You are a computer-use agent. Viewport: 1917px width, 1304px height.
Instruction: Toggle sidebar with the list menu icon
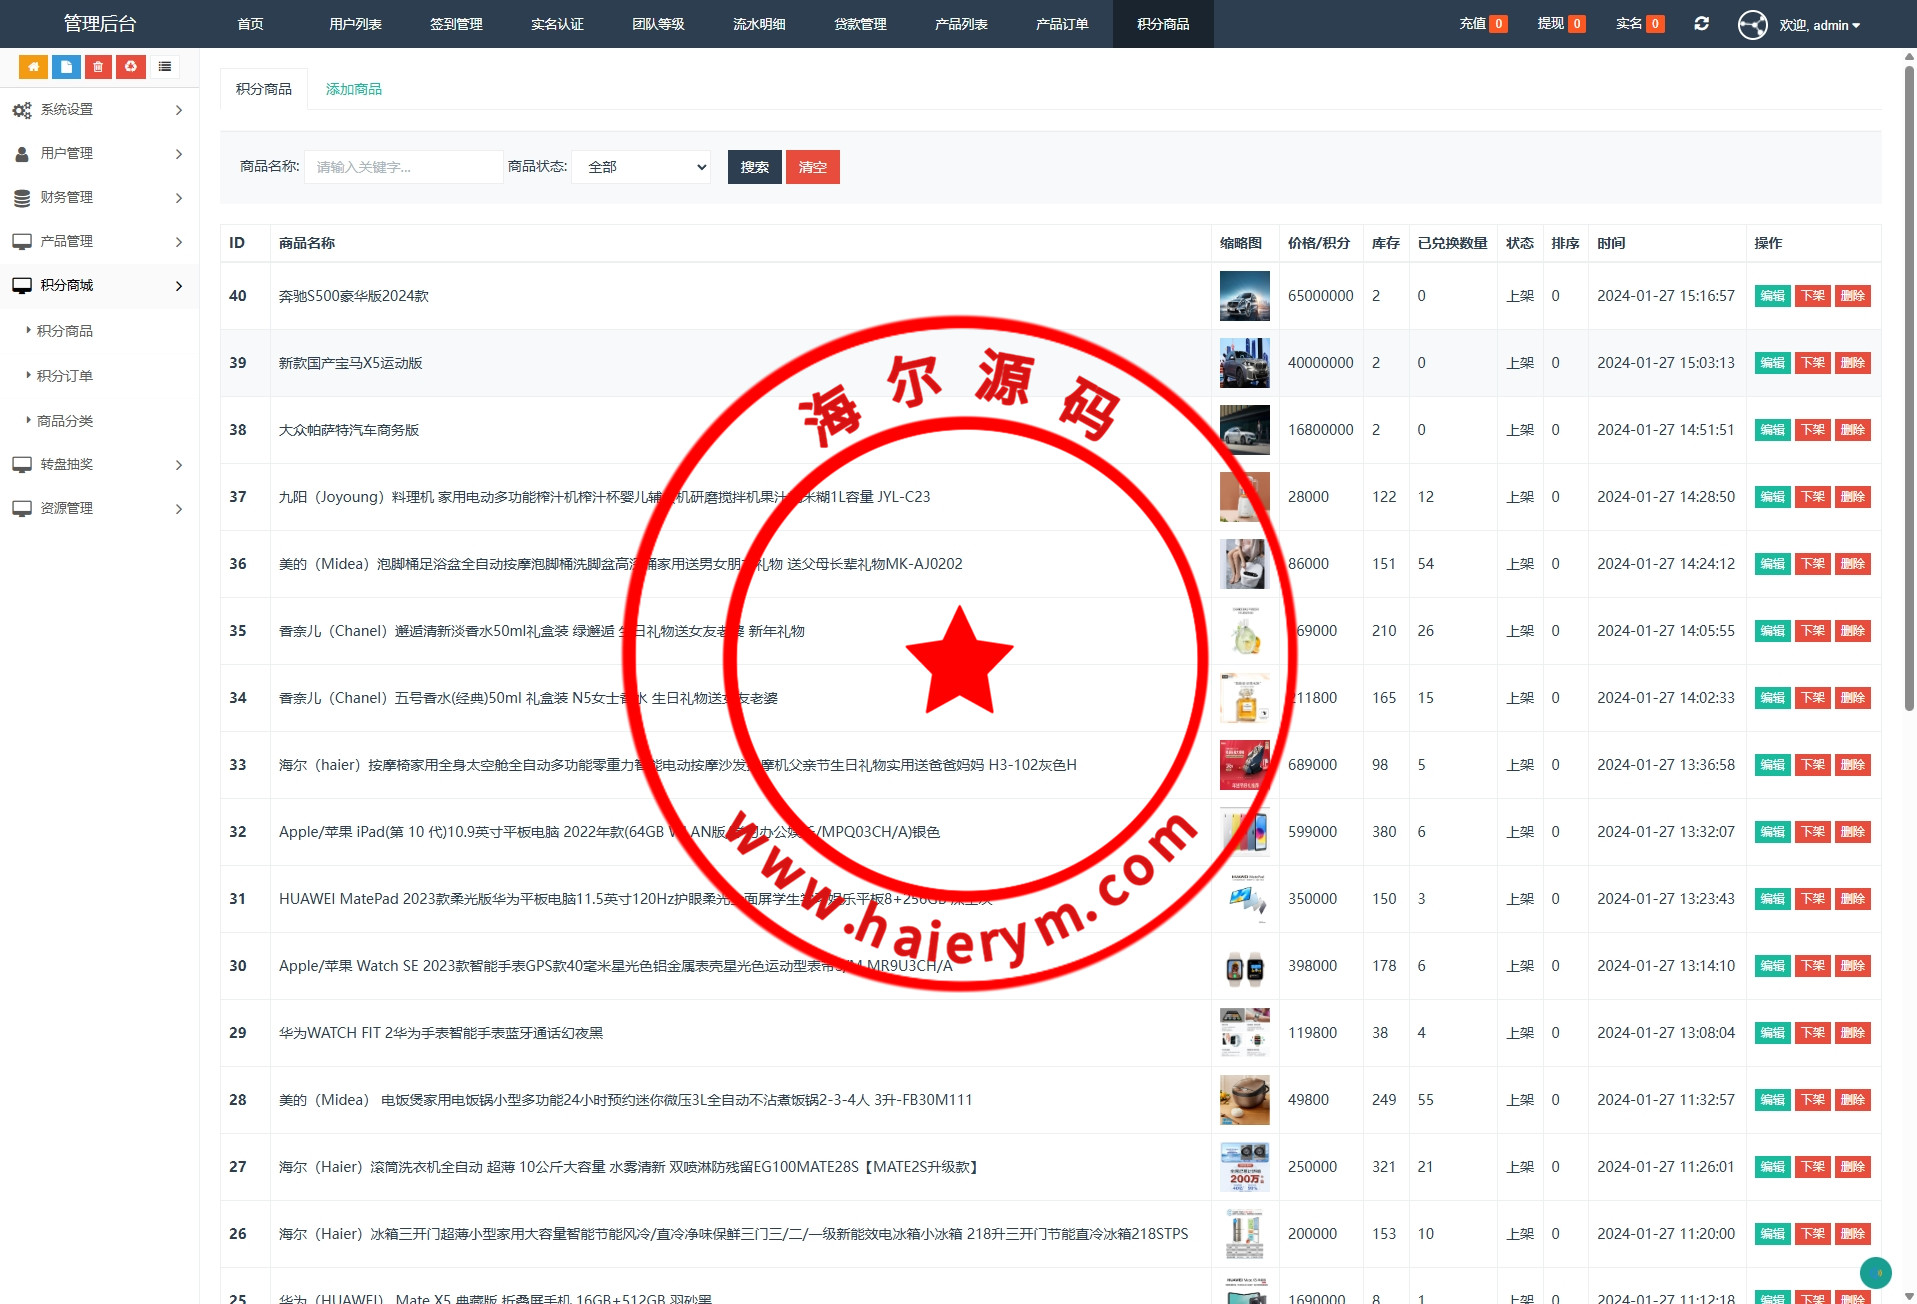pos(165,67)
